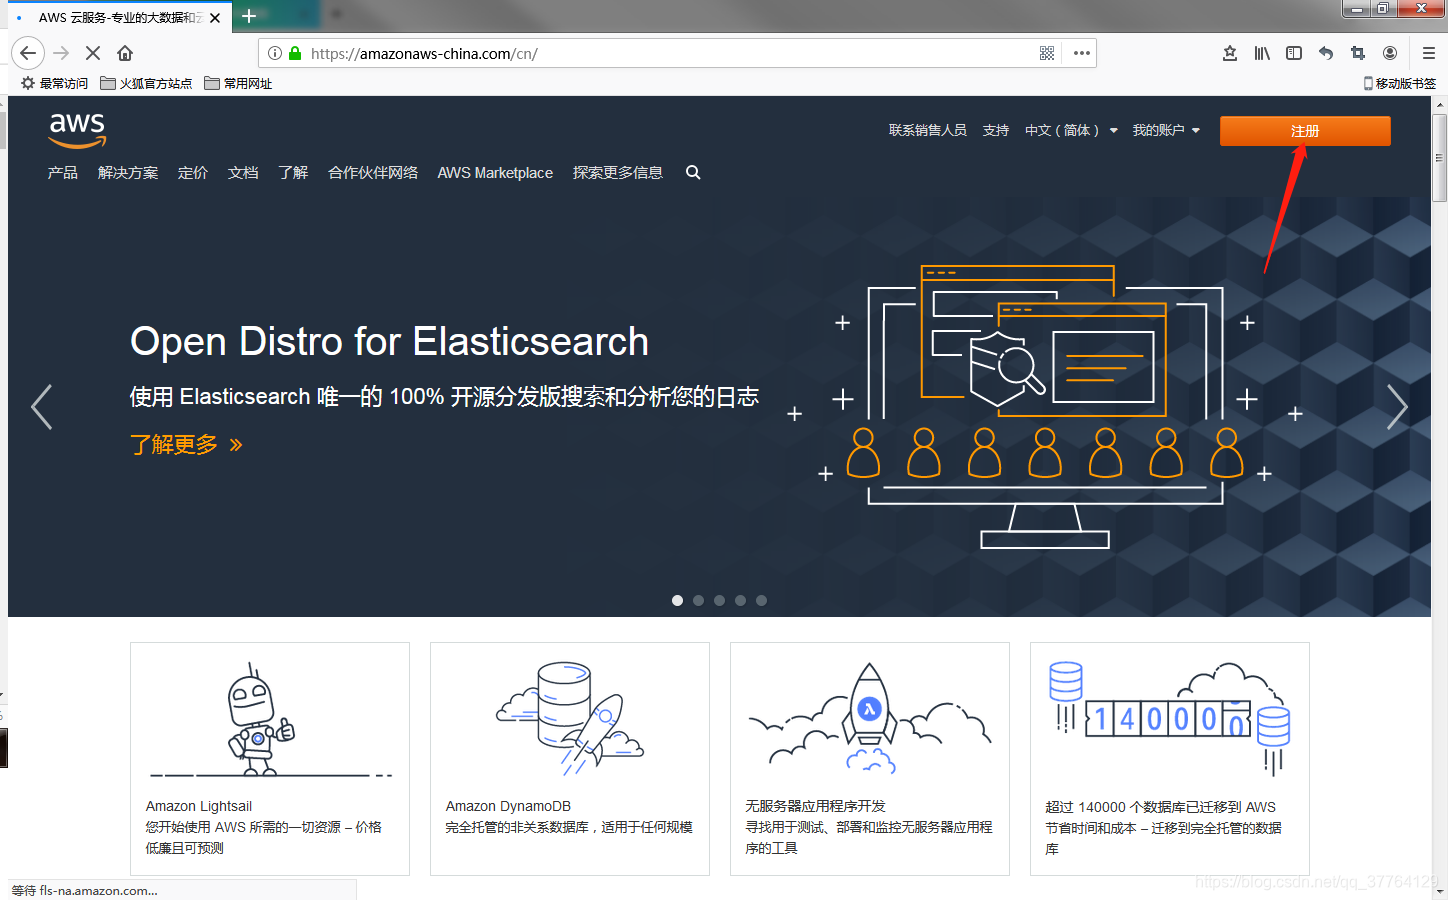Open AWS Marketplace navigation item

[495, 172]
